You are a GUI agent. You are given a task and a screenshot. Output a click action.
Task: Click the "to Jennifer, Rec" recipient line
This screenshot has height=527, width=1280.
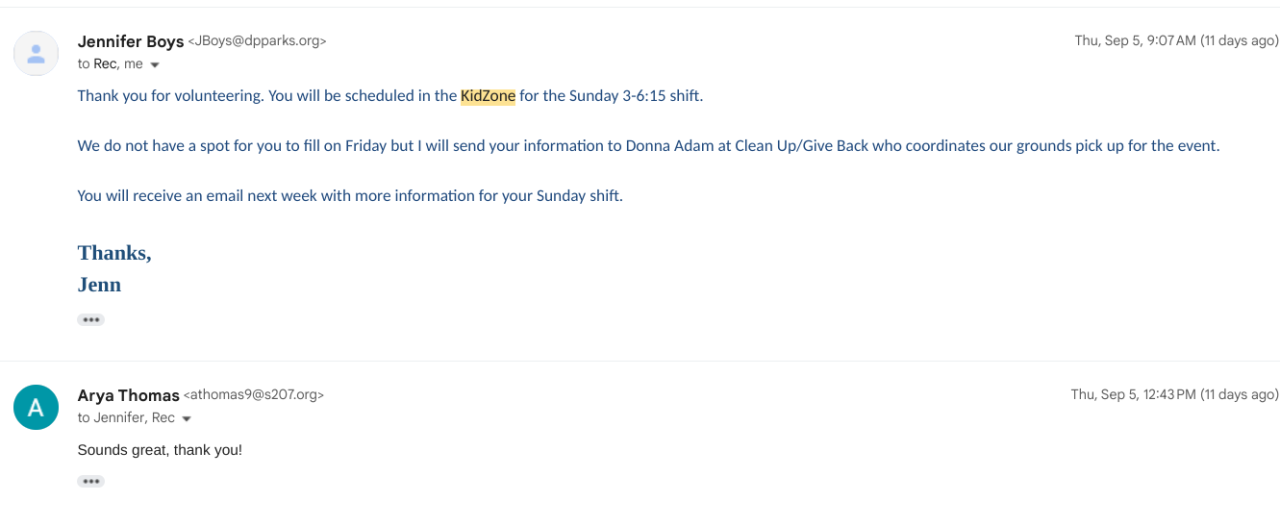pos(126,418)
